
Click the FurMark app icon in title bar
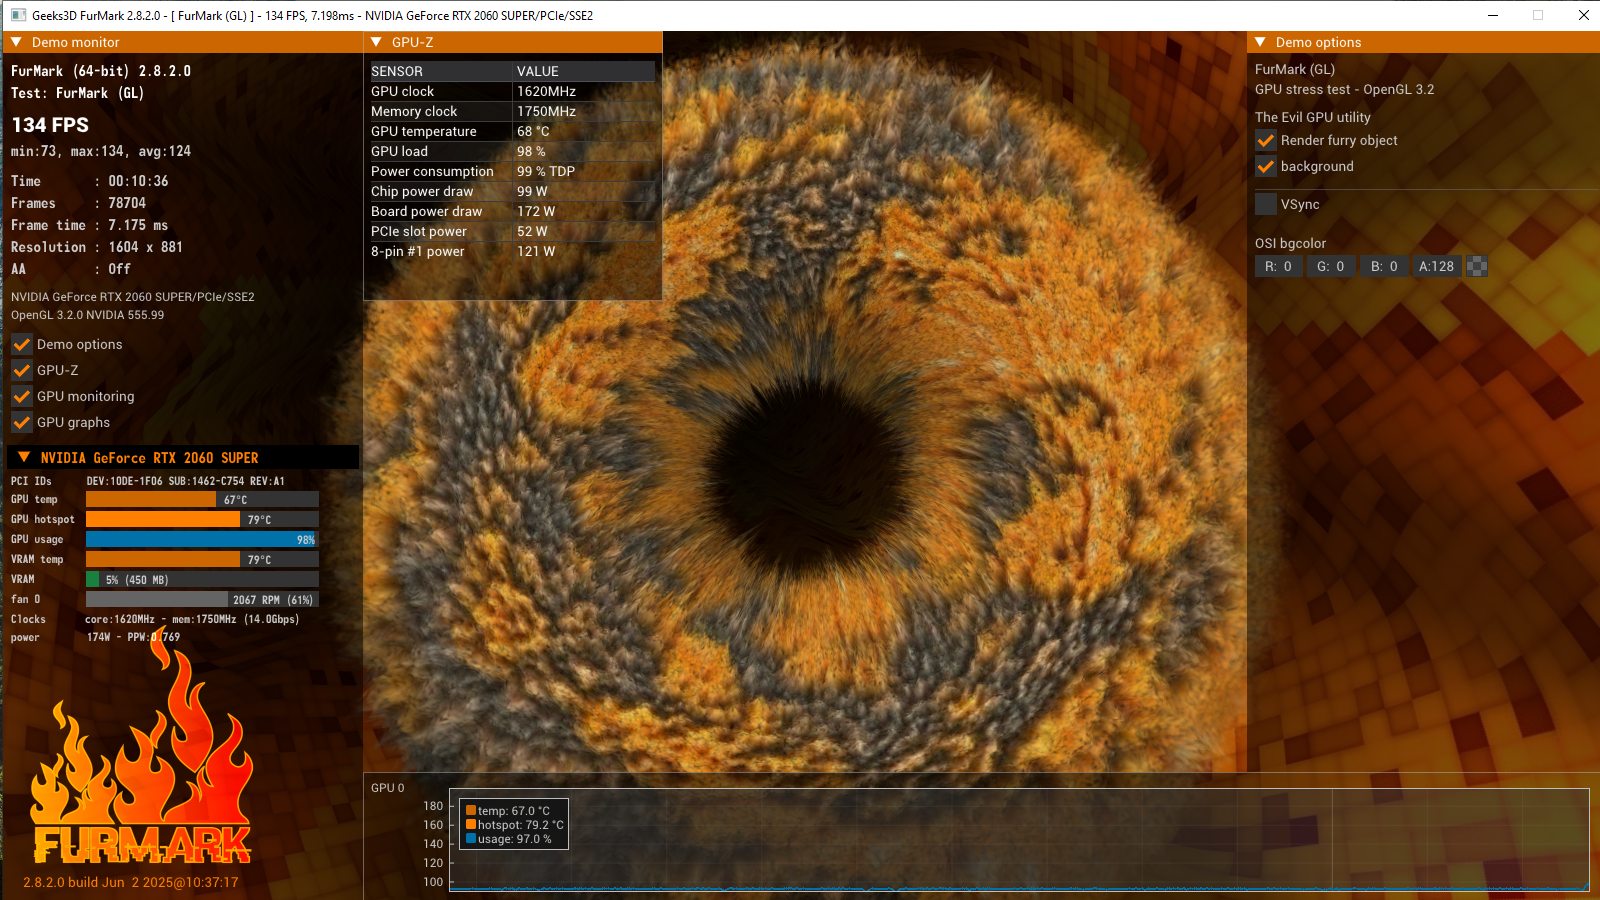pos(18,15)
